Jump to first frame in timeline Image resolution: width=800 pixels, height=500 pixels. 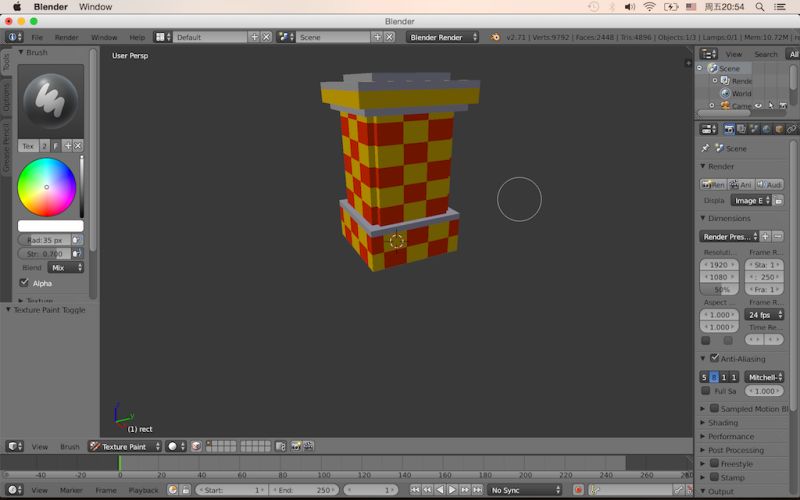coord(415,490)
